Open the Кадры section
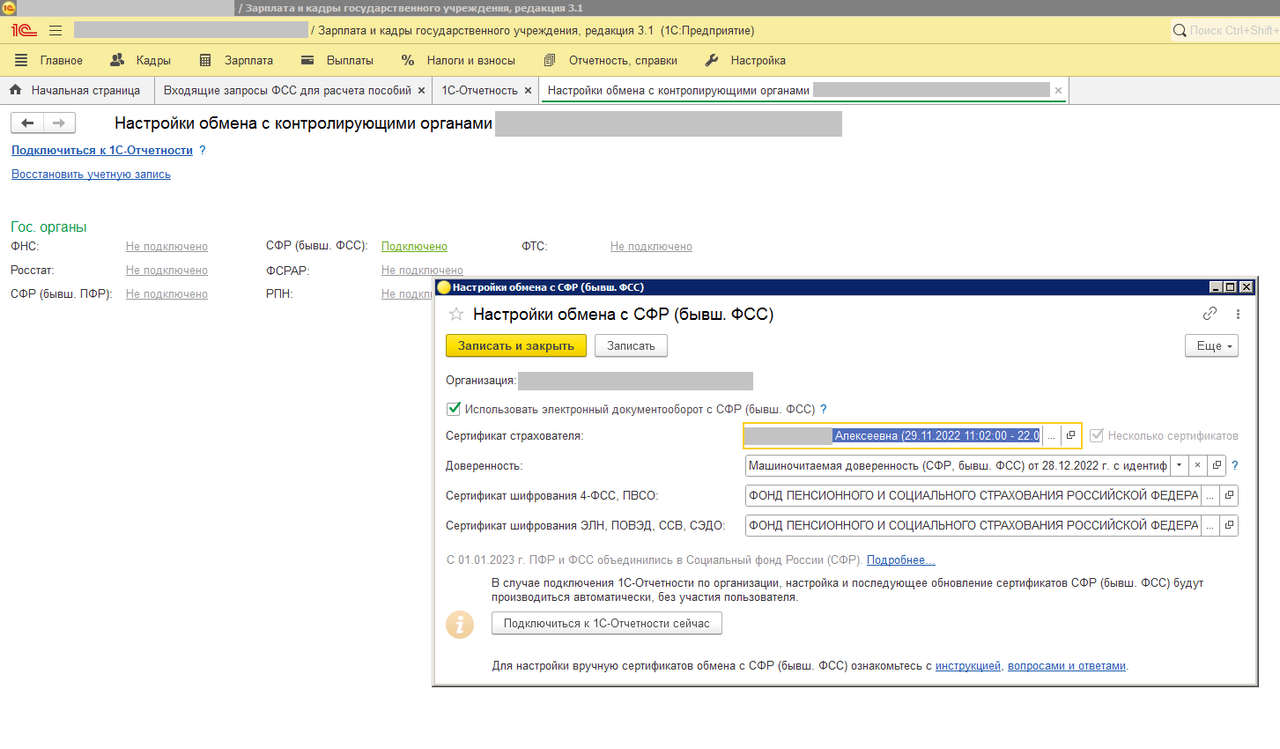 pos(140,60)
